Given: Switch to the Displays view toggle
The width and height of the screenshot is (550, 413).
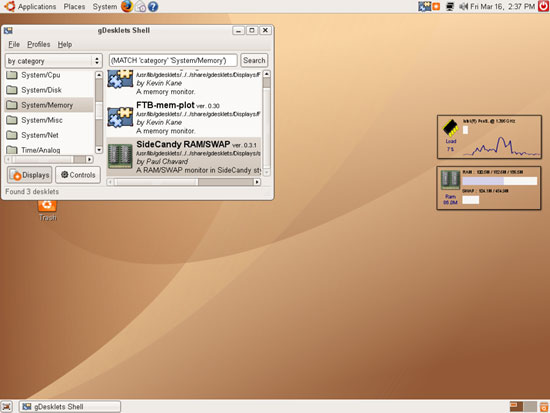Looking at the screenshot, I should (x=30, y=175).
